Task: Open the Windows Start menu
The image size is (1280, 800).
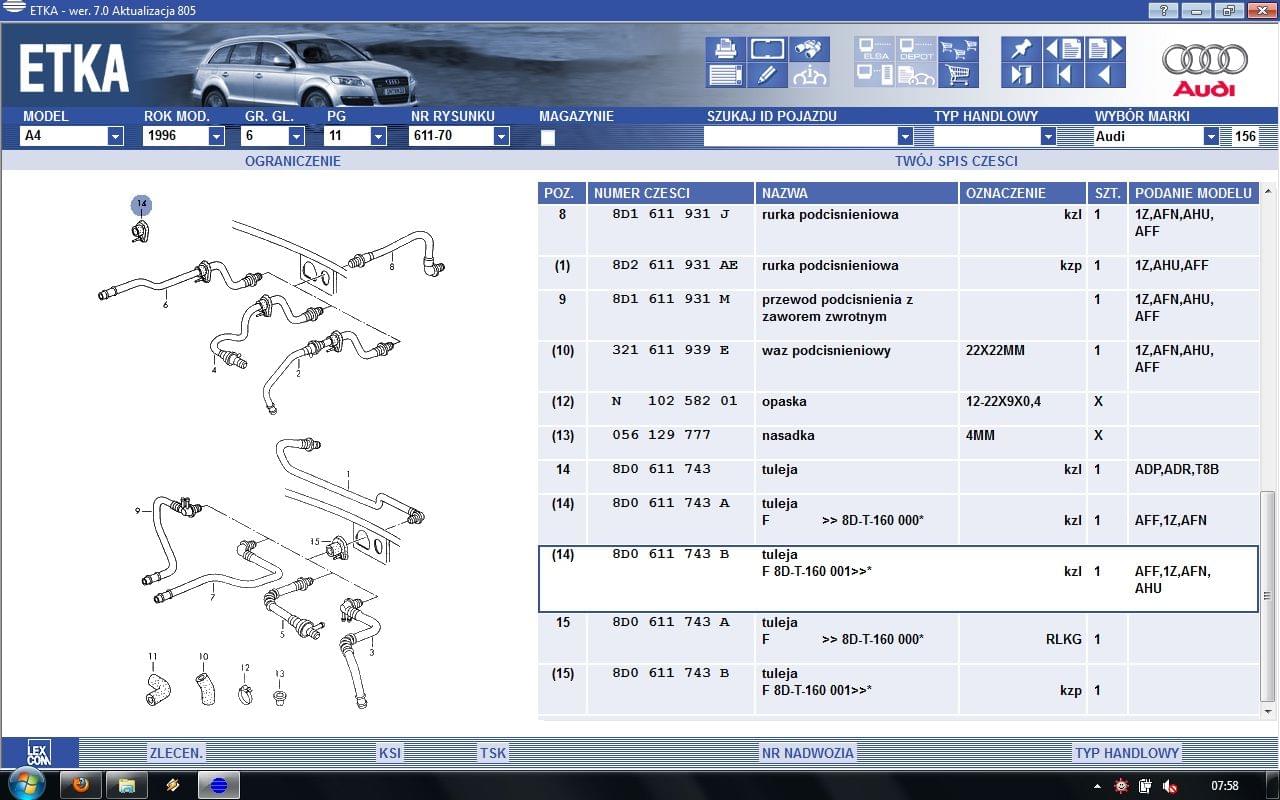Action: coord(25,784)
